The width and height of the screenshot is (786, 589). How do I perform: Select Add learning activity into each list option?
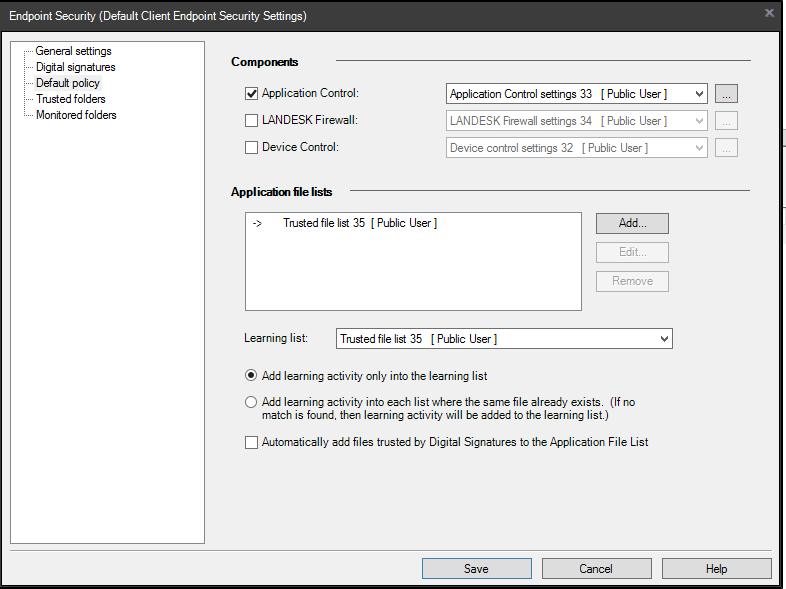tap(252, 402)
